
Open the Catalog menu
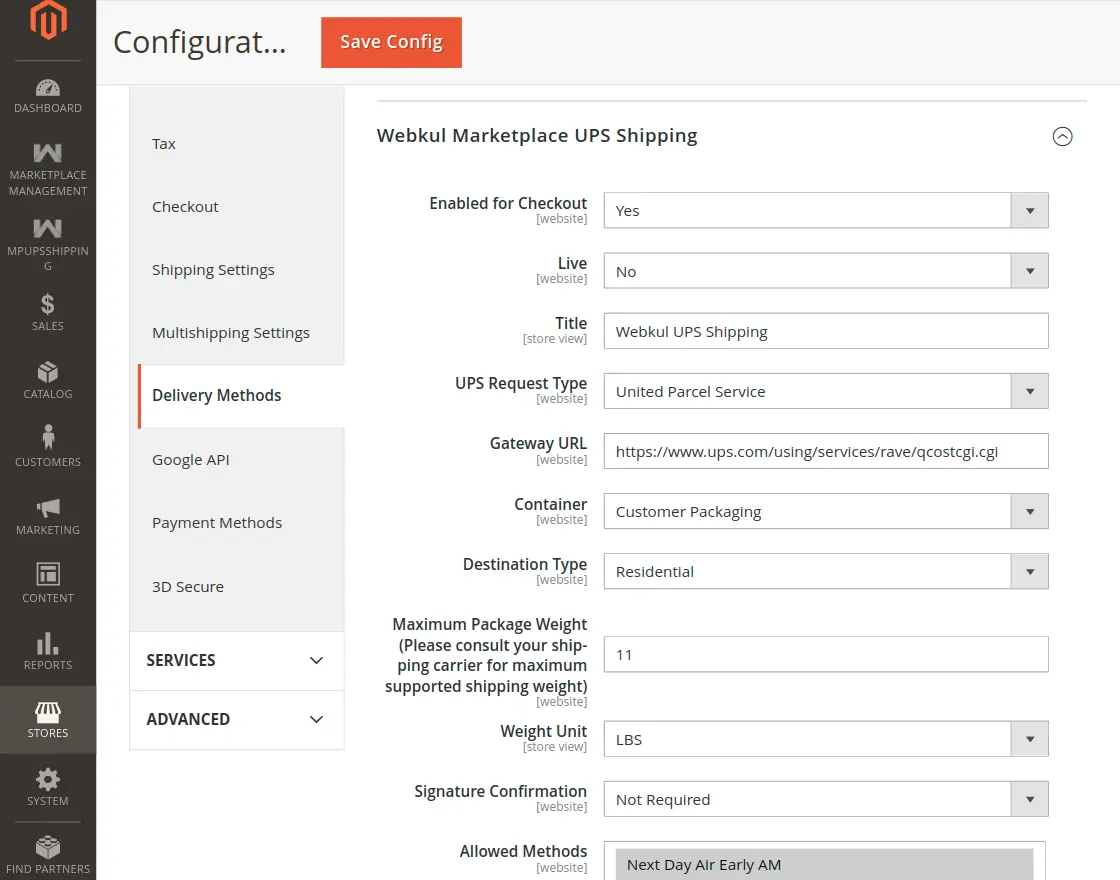tap(47, 378)
